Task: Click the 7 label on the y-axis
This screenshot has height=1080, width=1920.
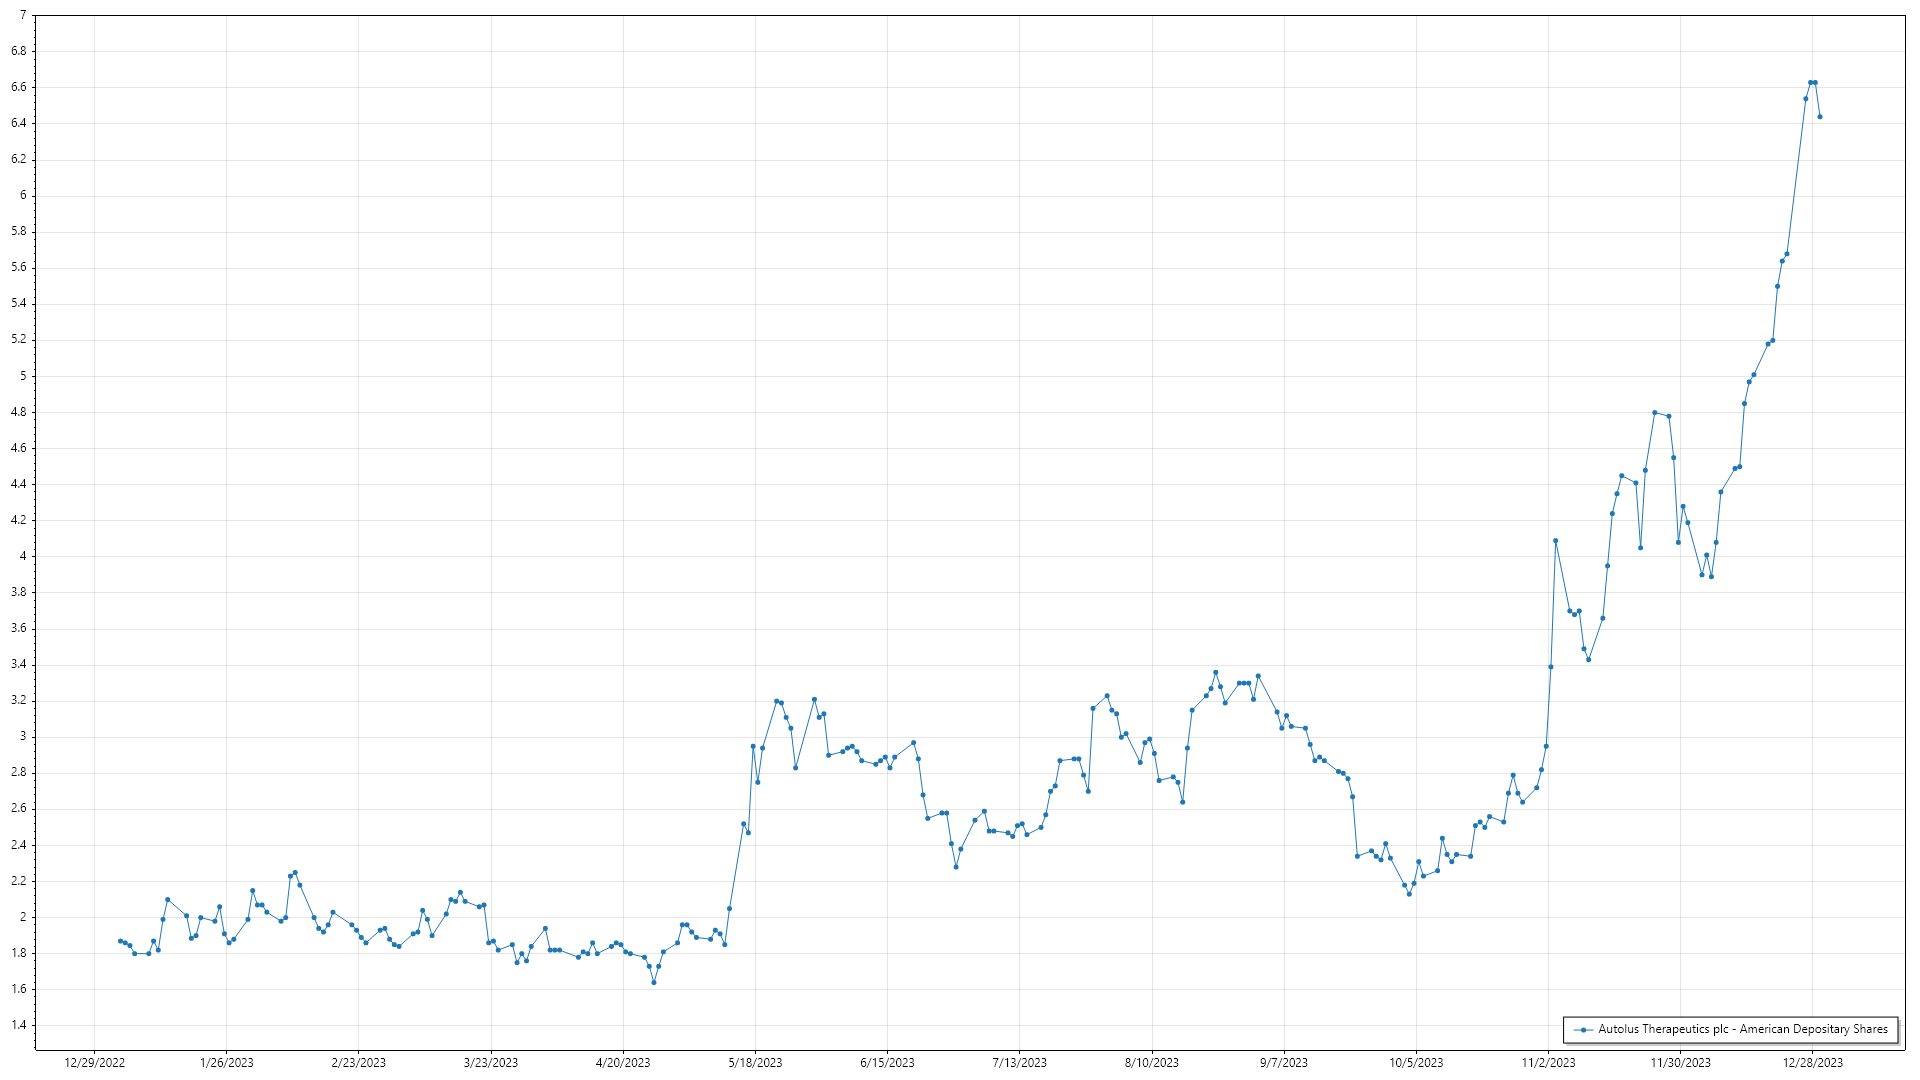Action: tap(23, 16)
